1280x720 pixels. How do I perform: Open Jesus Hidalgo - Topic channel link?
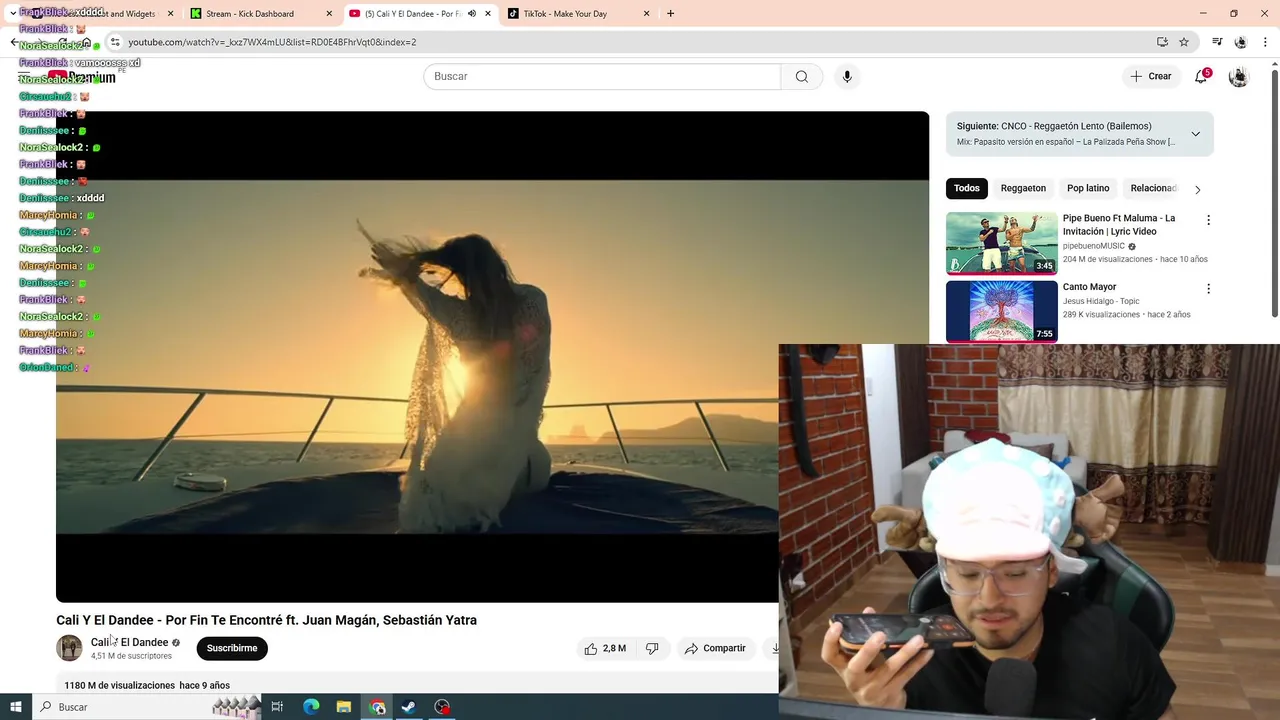1101,301
